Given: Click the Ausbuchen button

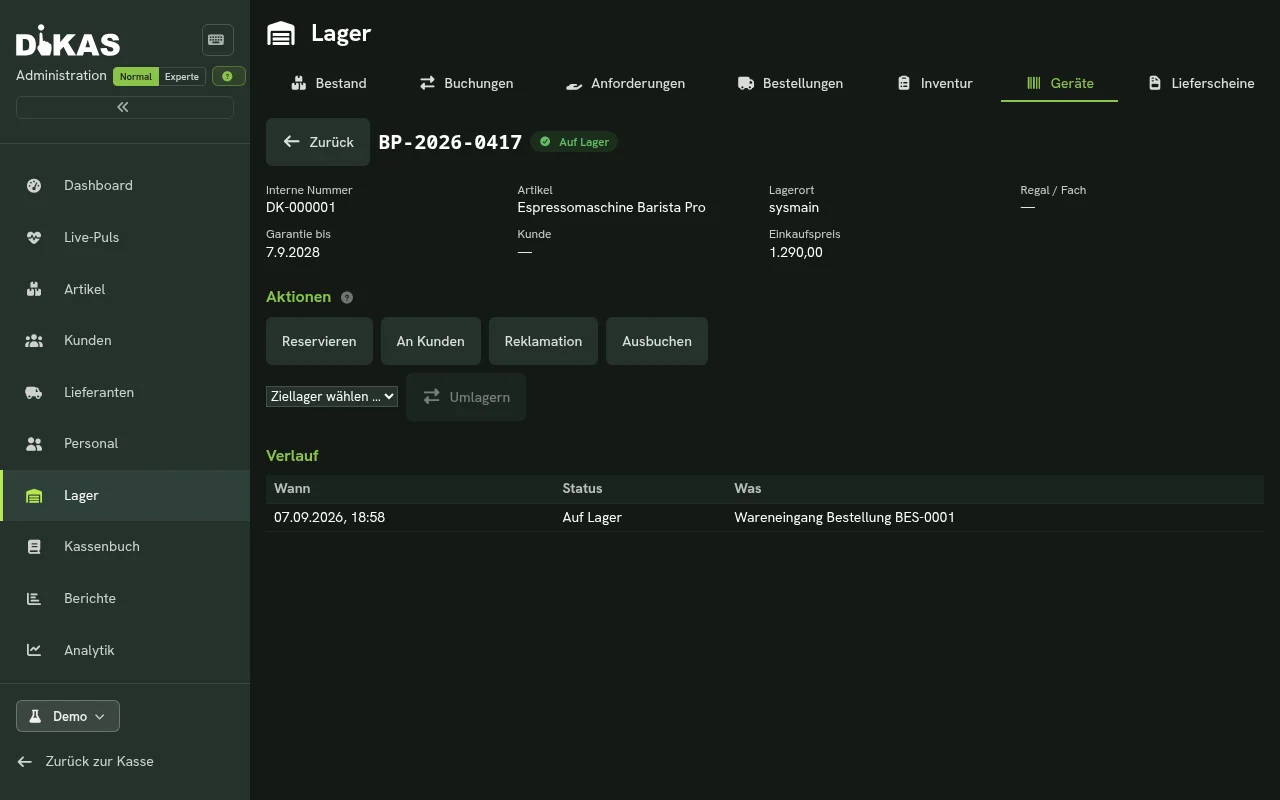Looking at the screenshot, I should point(657,341).
